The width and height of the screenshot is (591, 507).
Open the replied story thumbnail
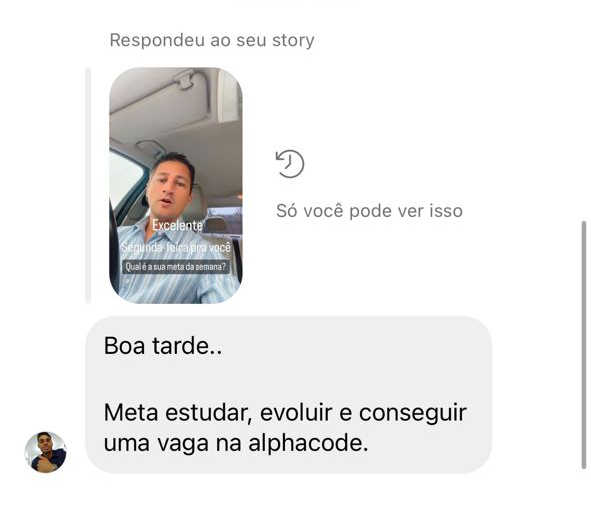[176, 185]
